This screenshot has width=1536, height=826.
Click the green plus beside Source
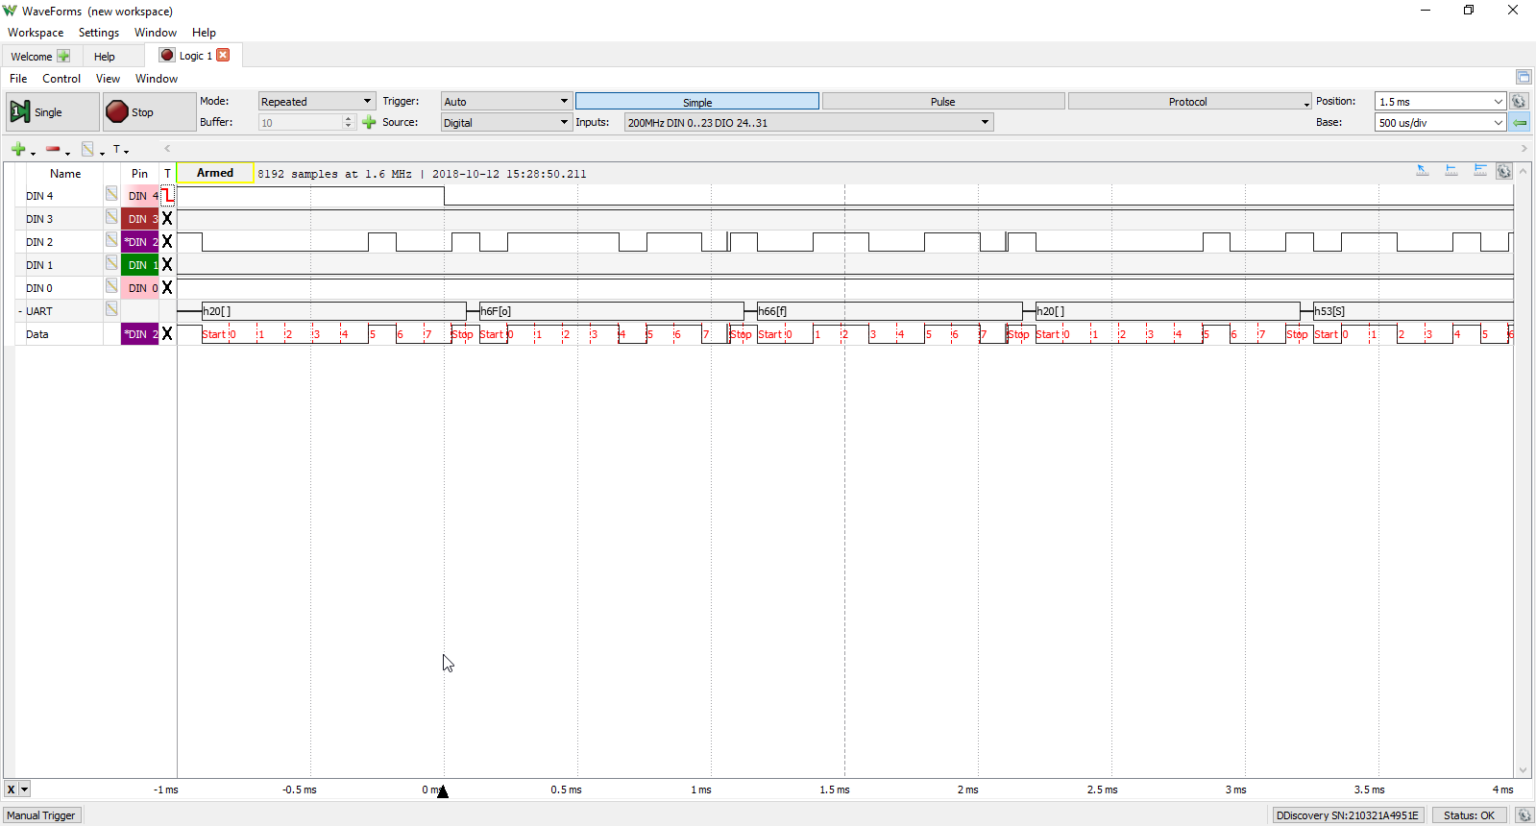pos(369,122)
